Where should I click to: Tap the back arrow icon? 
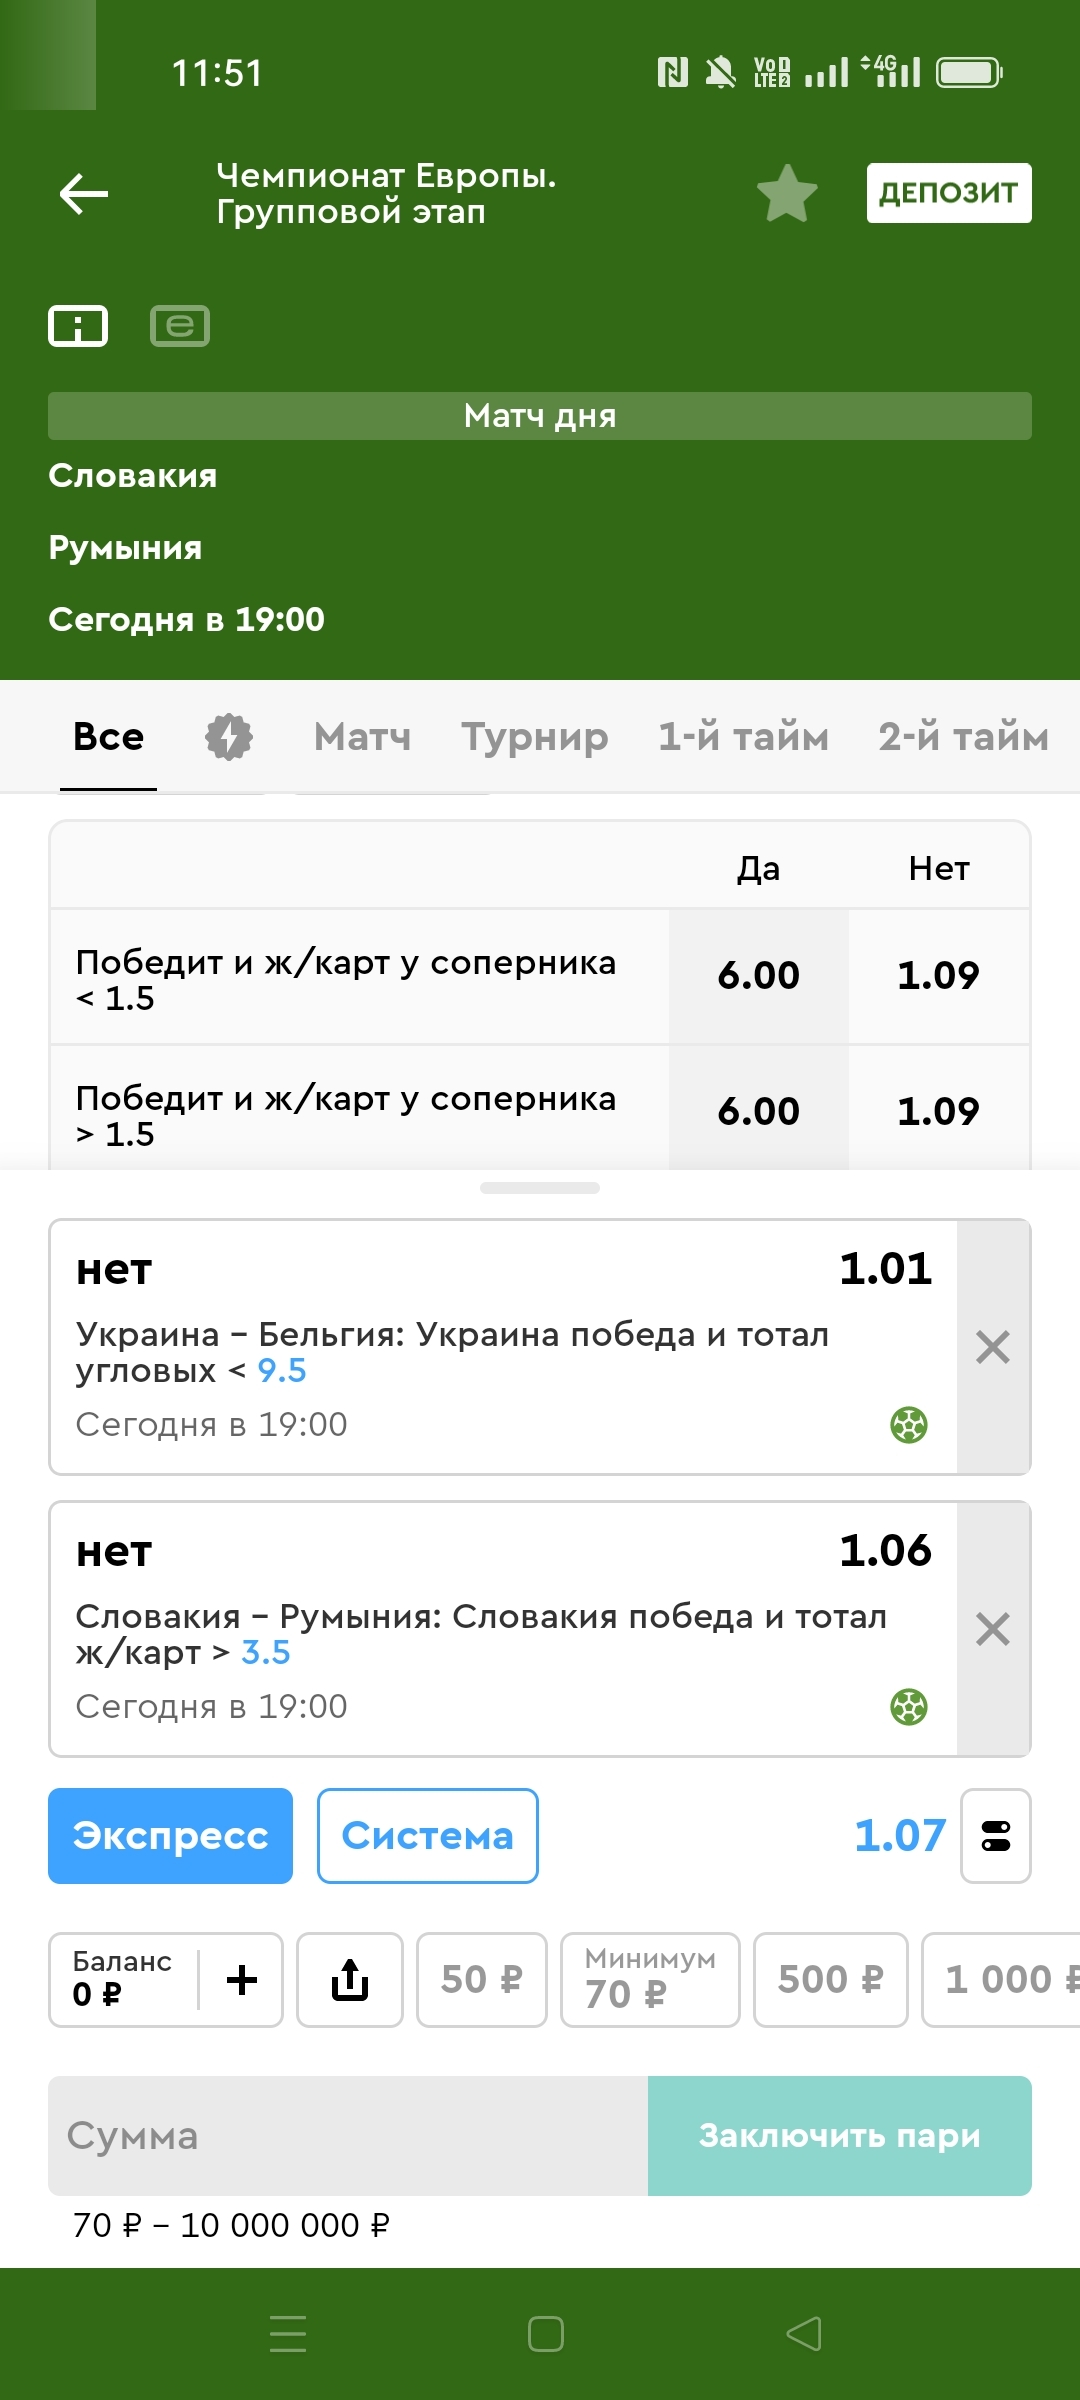pyautogui.click(x=84, y=193)
